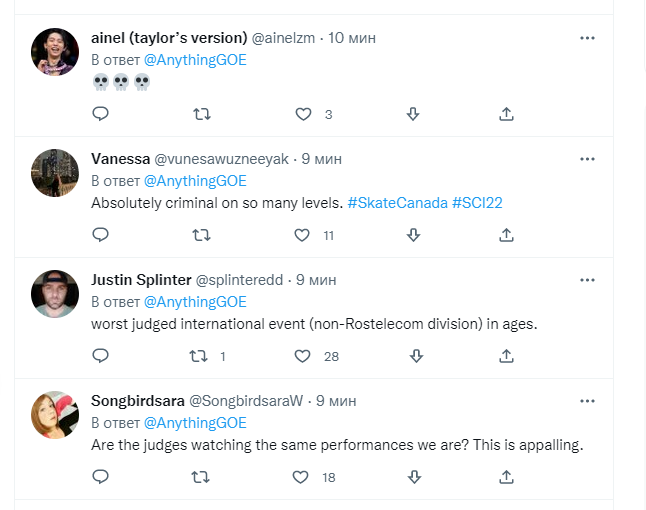Reply to ainel's skull emoji tweet
Screen dimensions: 646x510
coord(100,114)
